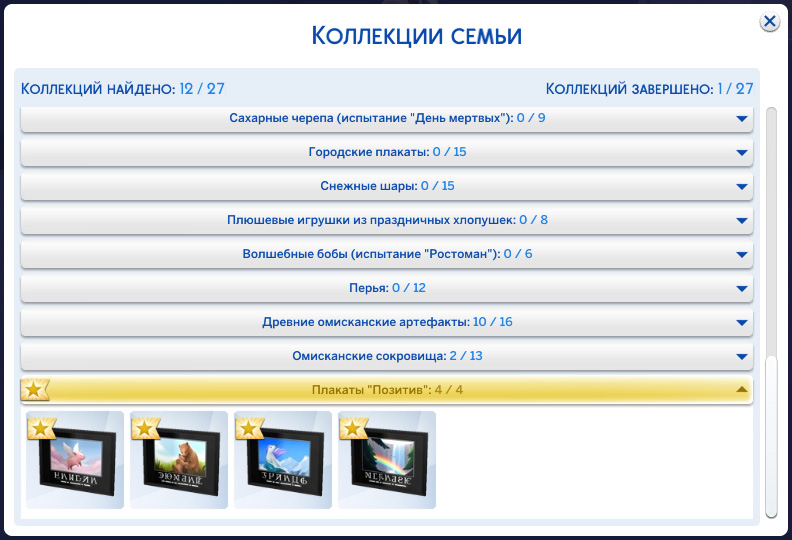Open the Плюшевые игрушки row text
The image size is (792, 540).
(387, 220)
